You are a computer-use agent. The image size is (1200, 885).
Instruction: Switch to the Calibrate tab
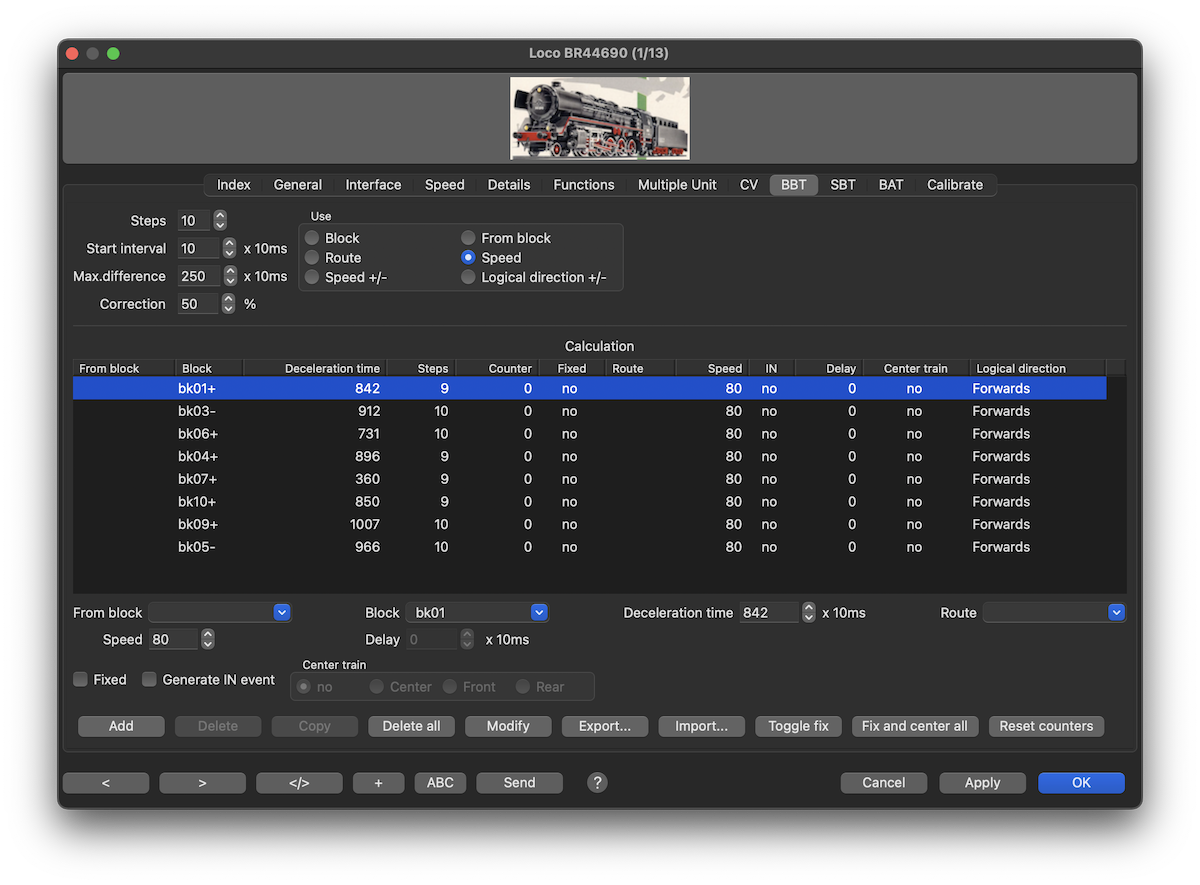click(954, 185)
